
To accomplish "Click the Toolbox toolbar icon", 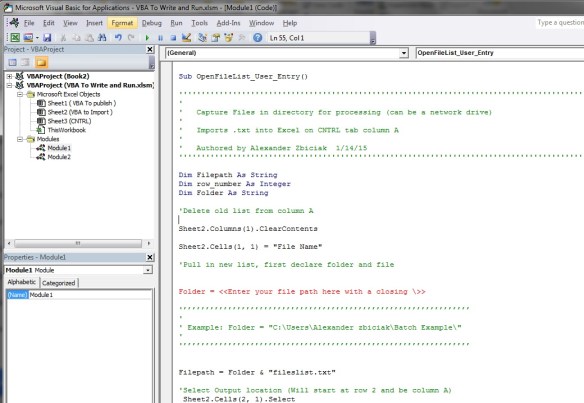I will 242,38.
